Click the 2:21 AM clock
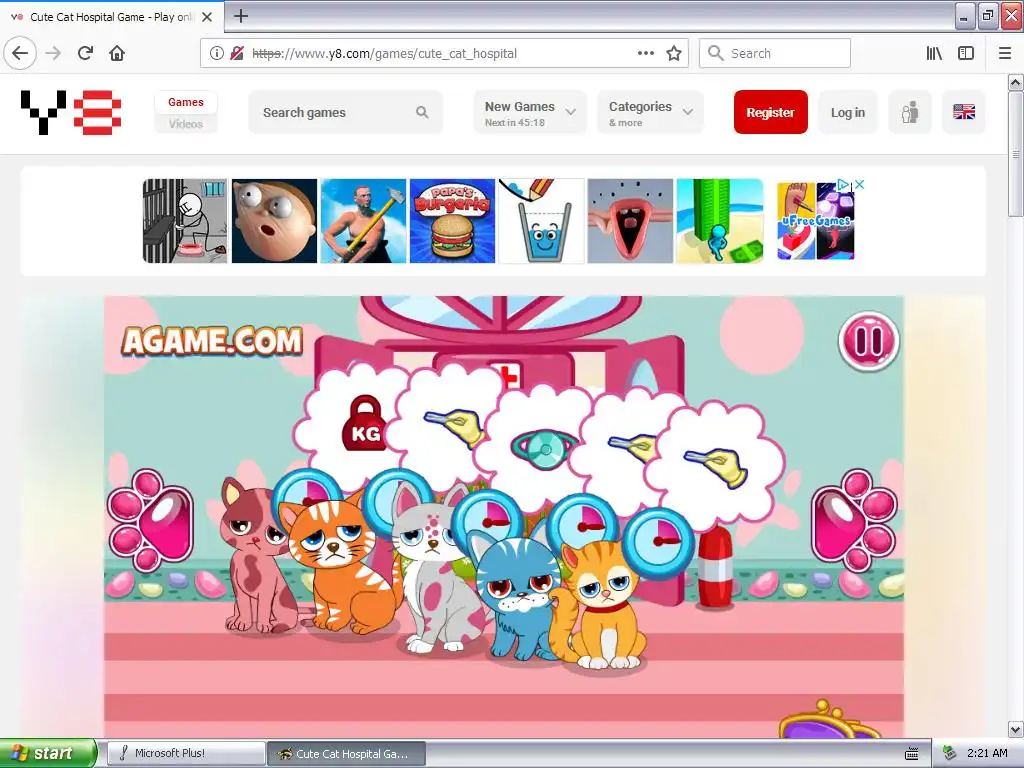This screenshot has height=768, width=1024. pos(987,753)
